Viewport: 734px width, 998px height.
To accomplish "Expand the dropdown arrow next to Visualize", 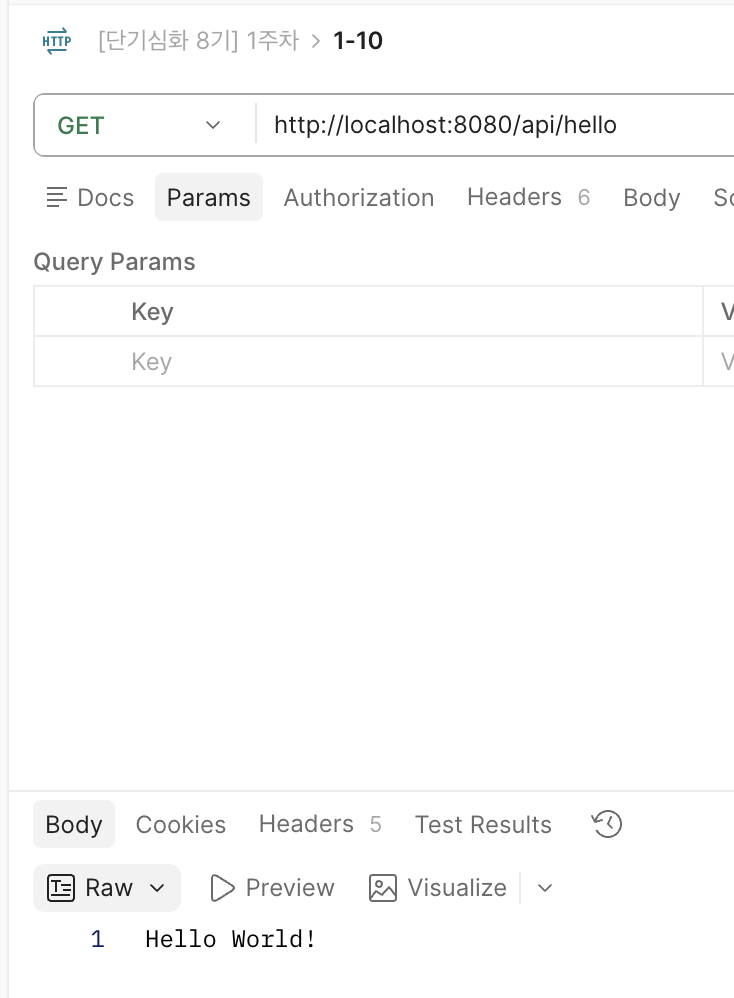I will tap(544, 888).
